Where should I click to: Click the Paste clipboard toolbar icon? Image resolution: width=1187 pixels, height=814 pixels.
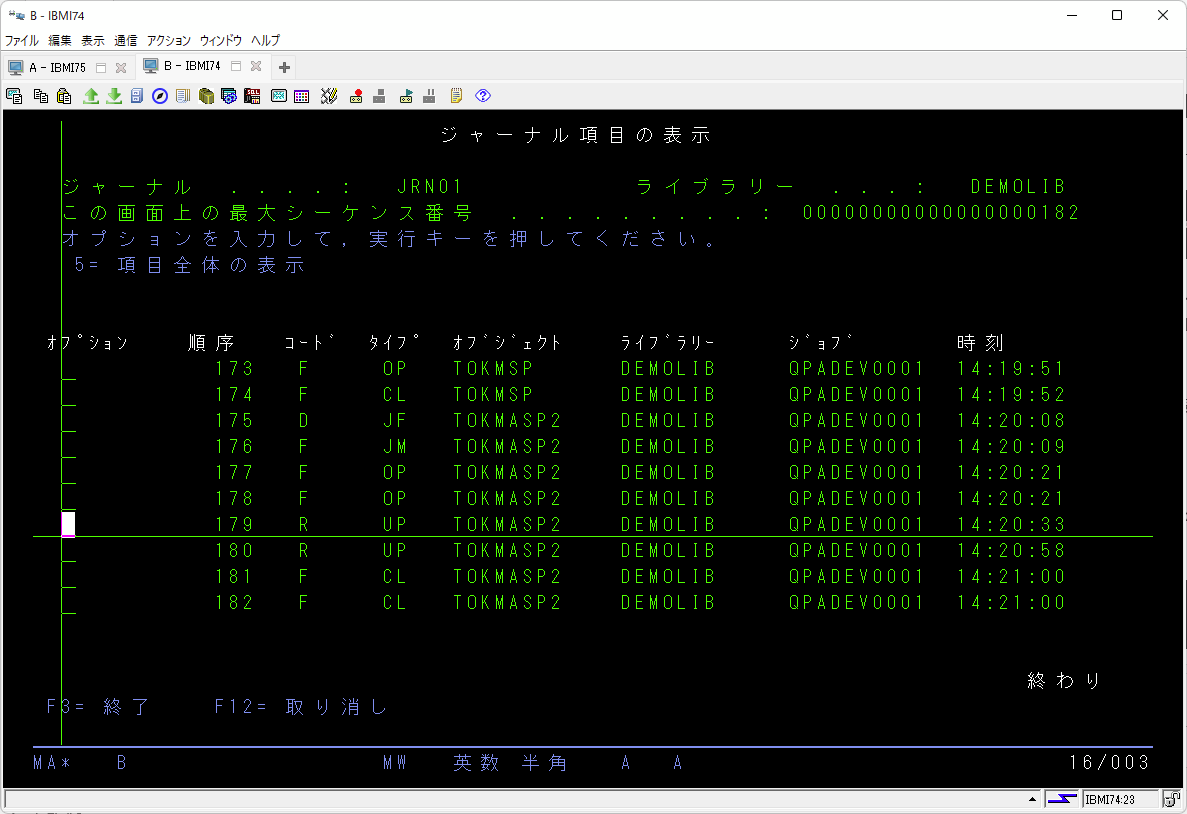click(64, 96)
